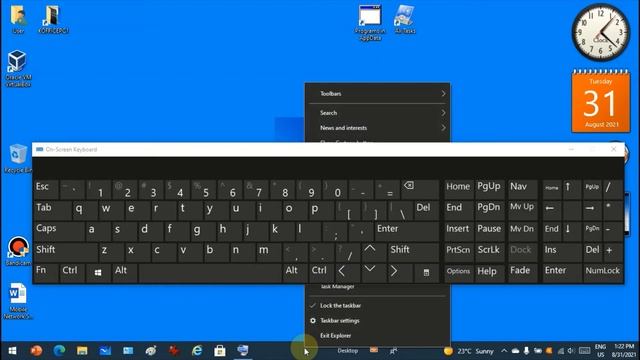Toggle Lock the taskbar option

click(x=378, y=305)
